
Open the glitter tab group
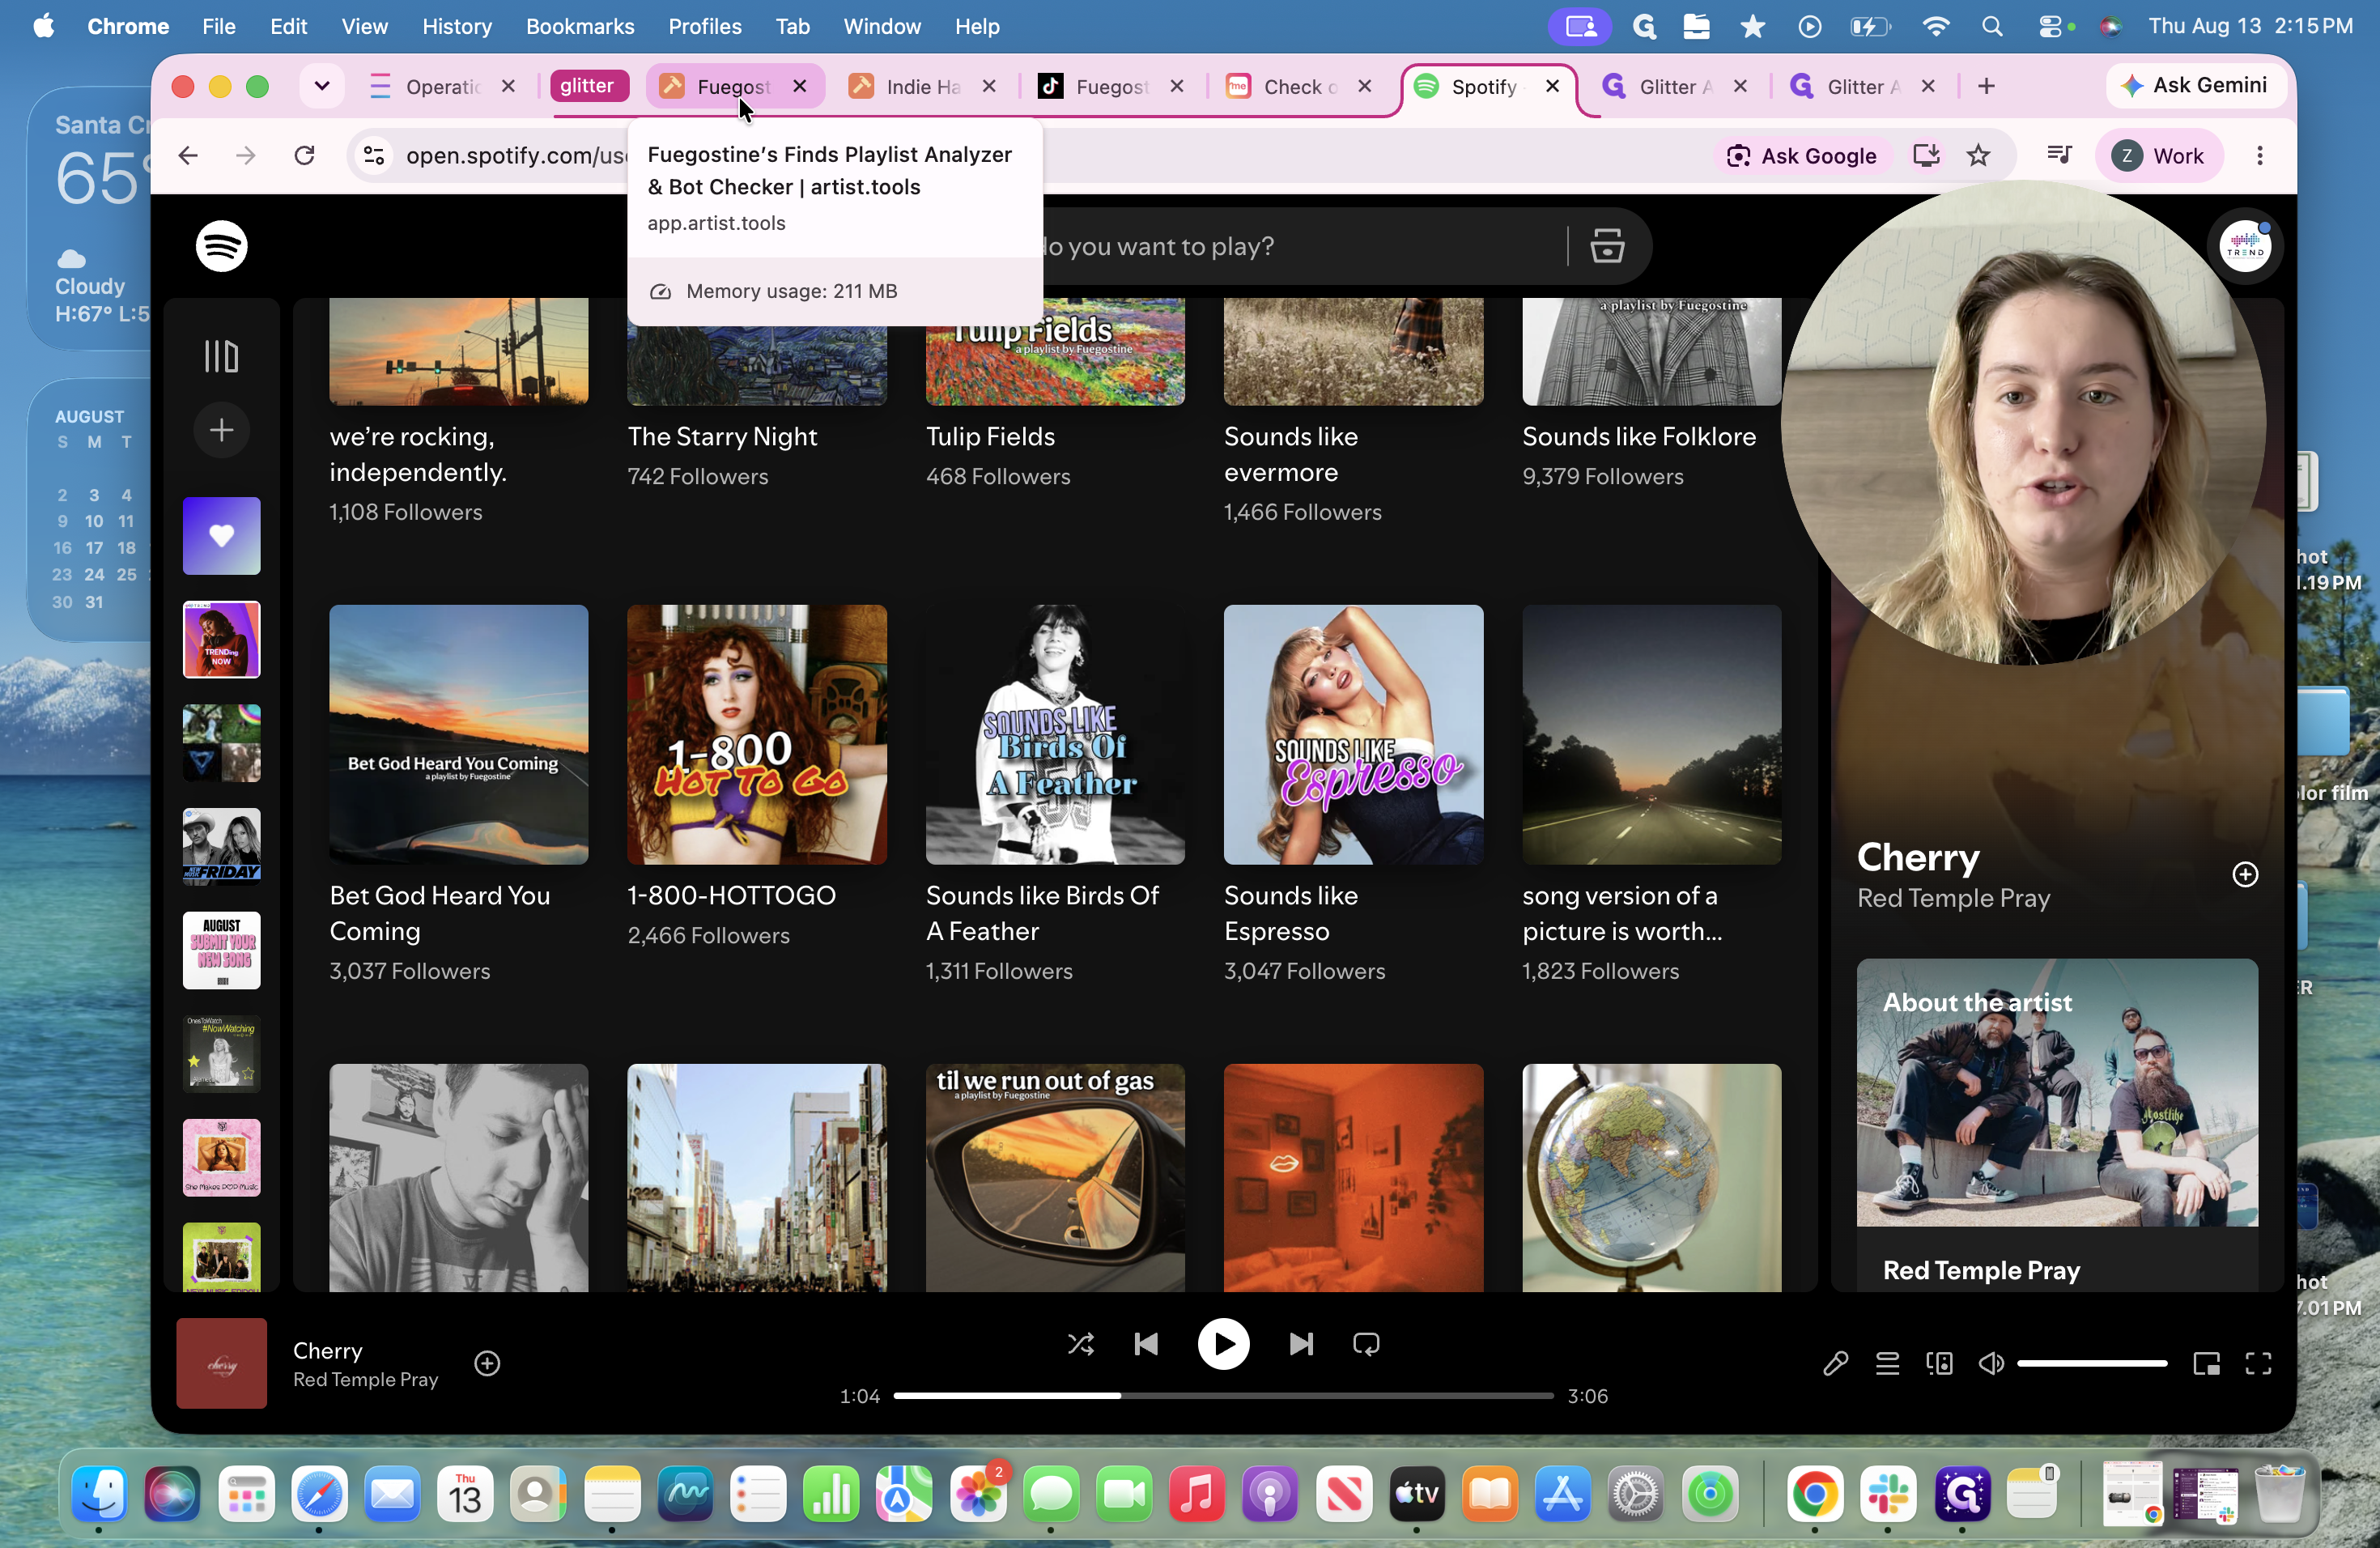(588, 86)
